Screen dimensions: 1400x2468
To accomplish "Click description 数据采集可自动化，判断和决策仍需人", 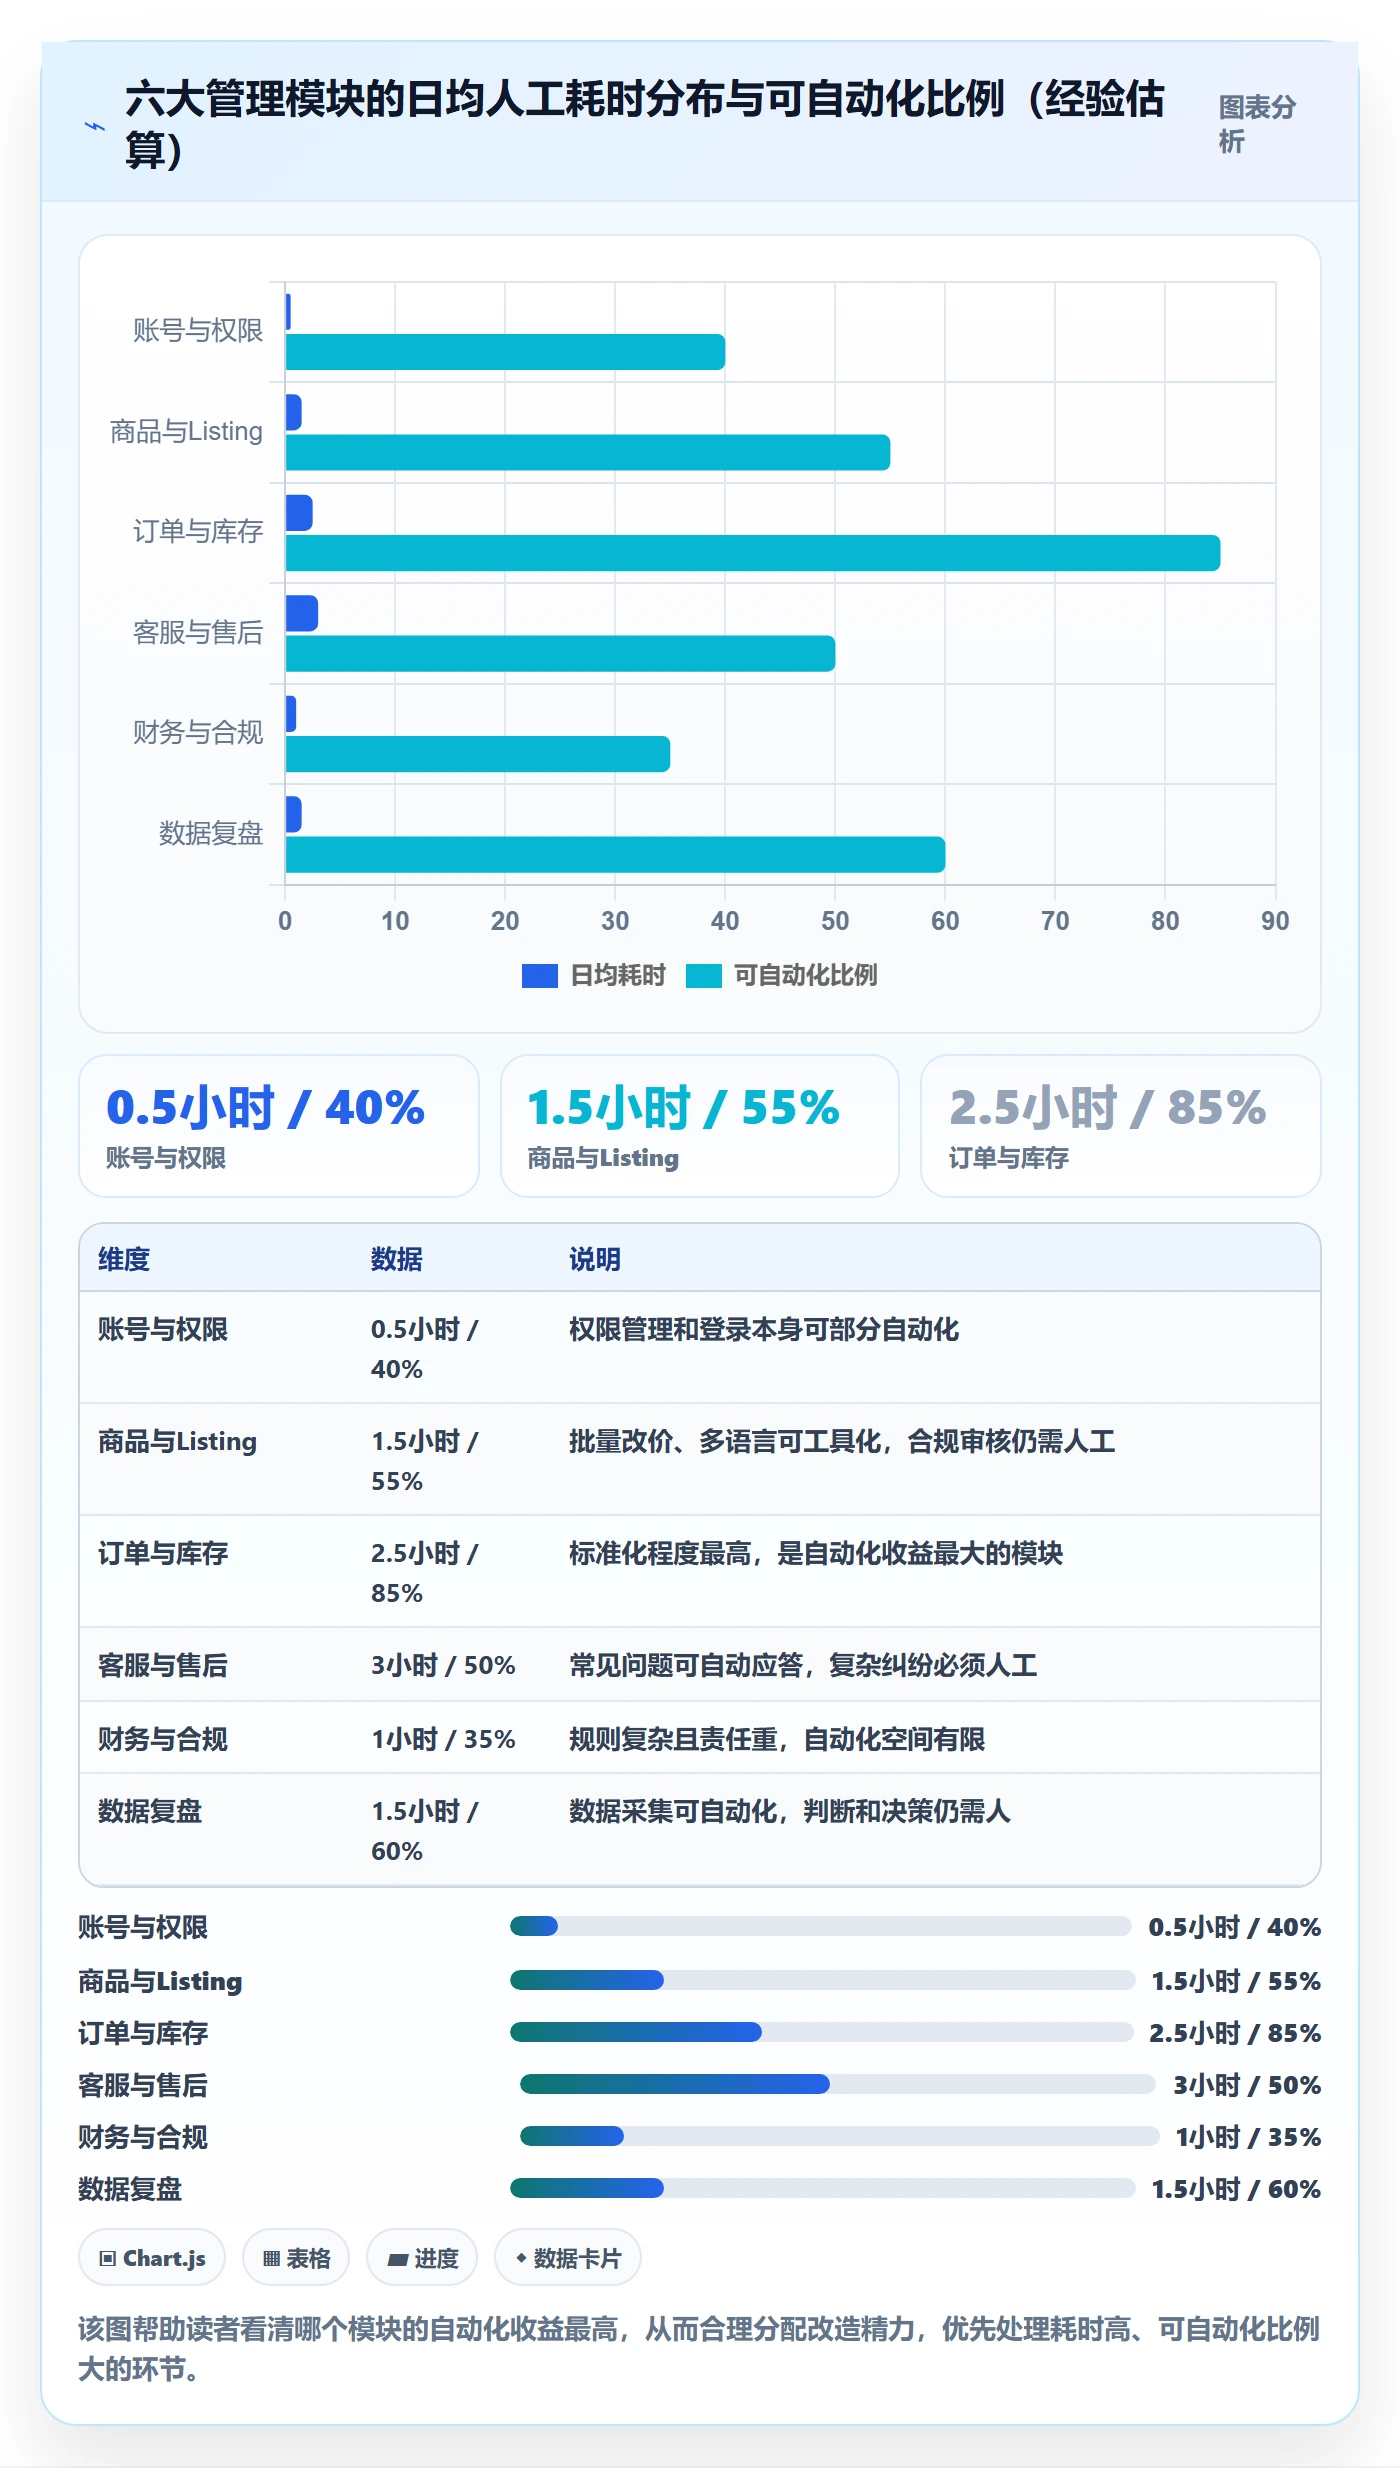I will click(x=790, y=1811).
